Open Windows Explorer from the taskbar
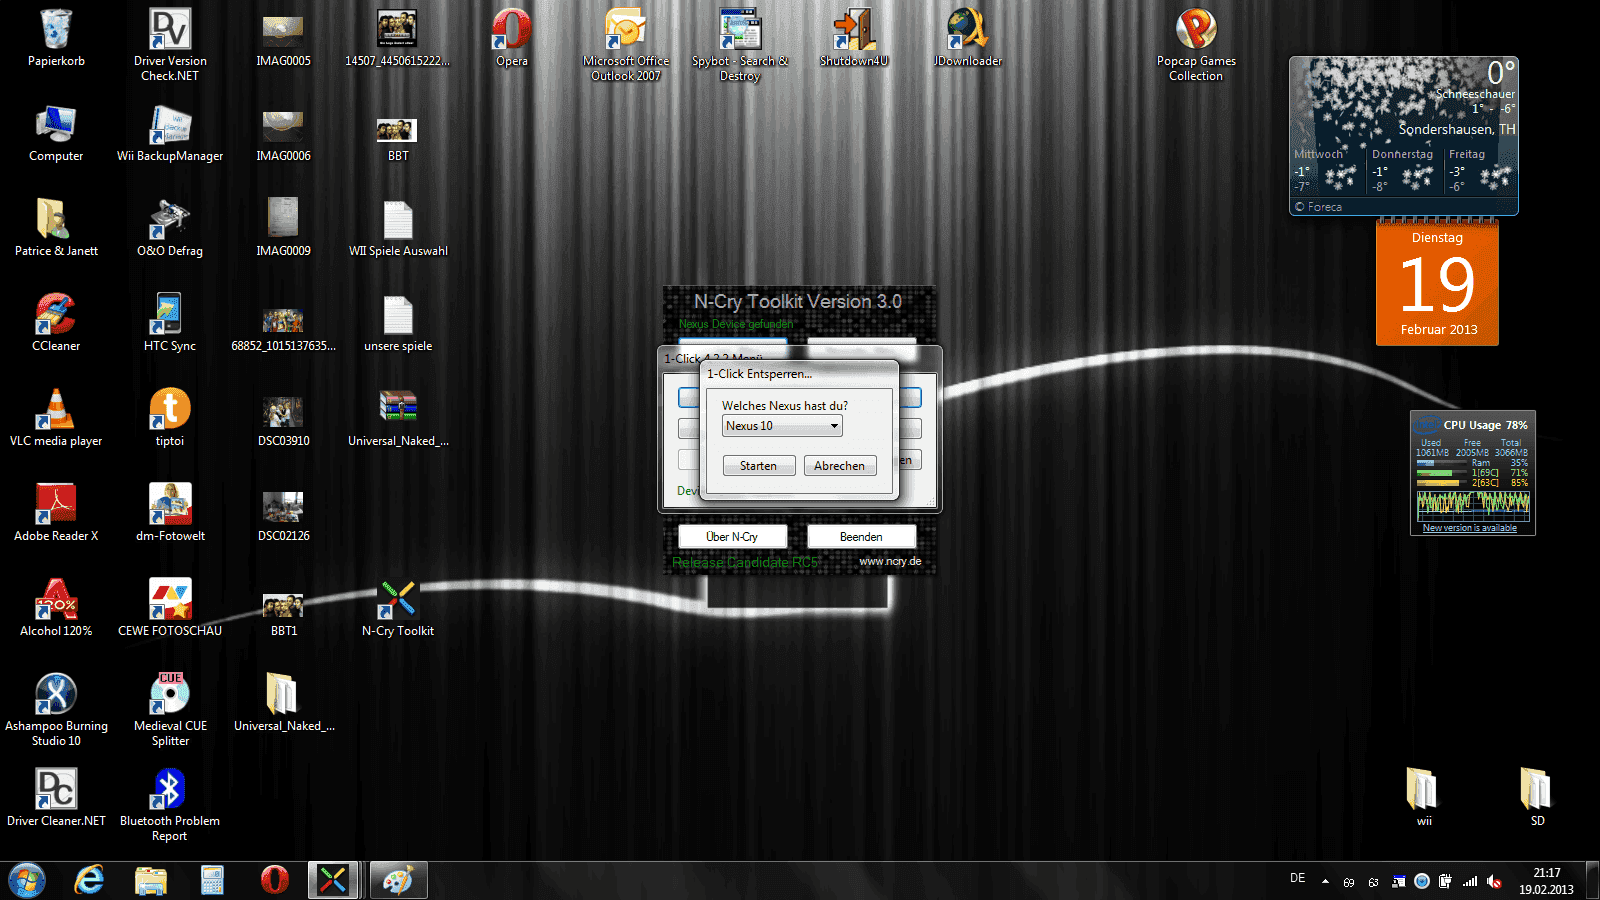1600x900 pixels. [151, 880]
